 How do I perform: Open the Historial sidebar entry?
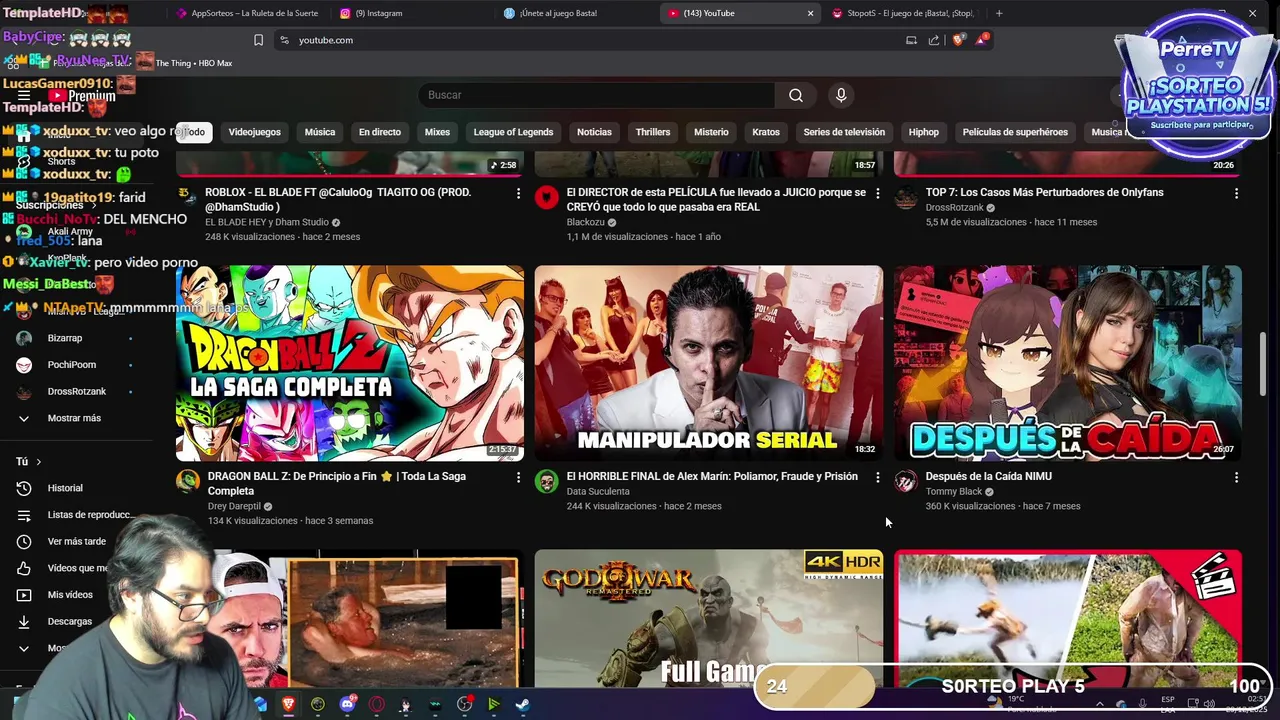pyautogui.click(x=66, y=488)
